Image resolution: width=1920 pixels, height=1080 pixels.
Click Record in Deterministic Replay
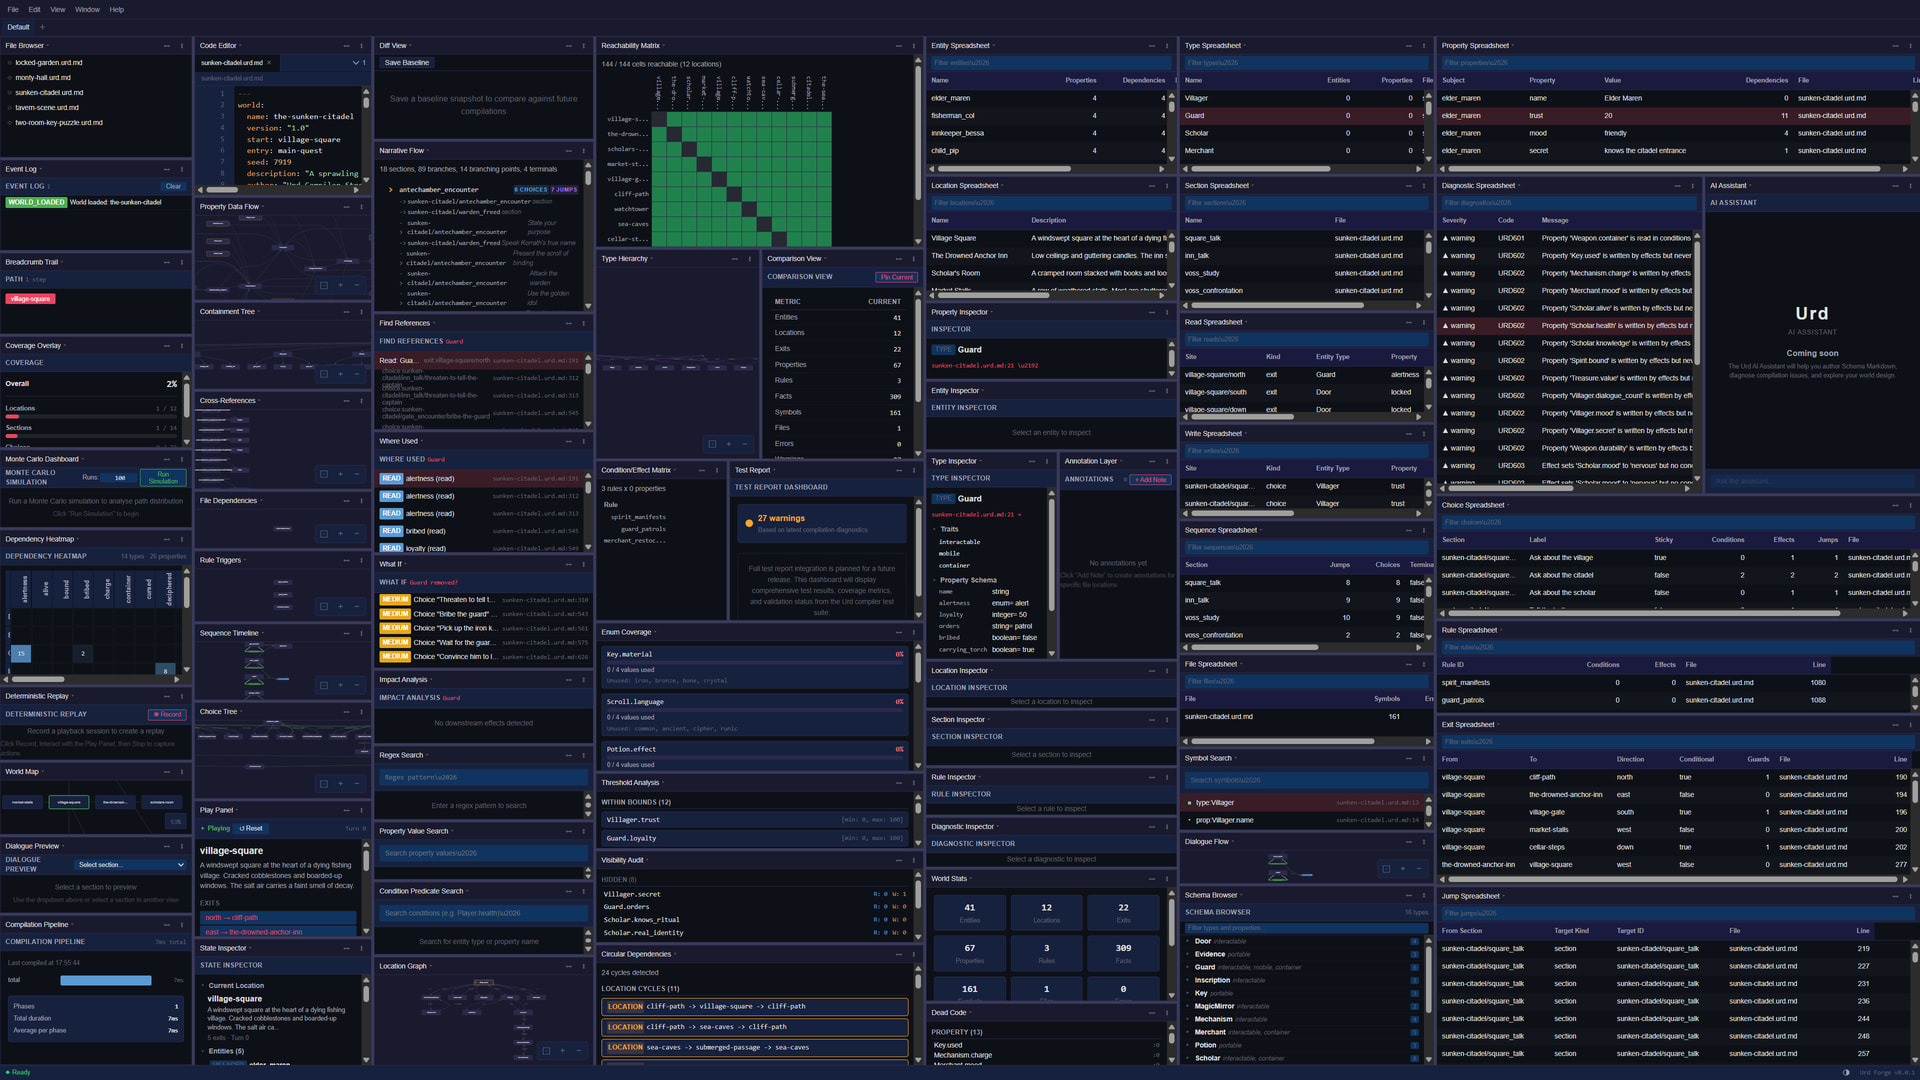[167, 715]
